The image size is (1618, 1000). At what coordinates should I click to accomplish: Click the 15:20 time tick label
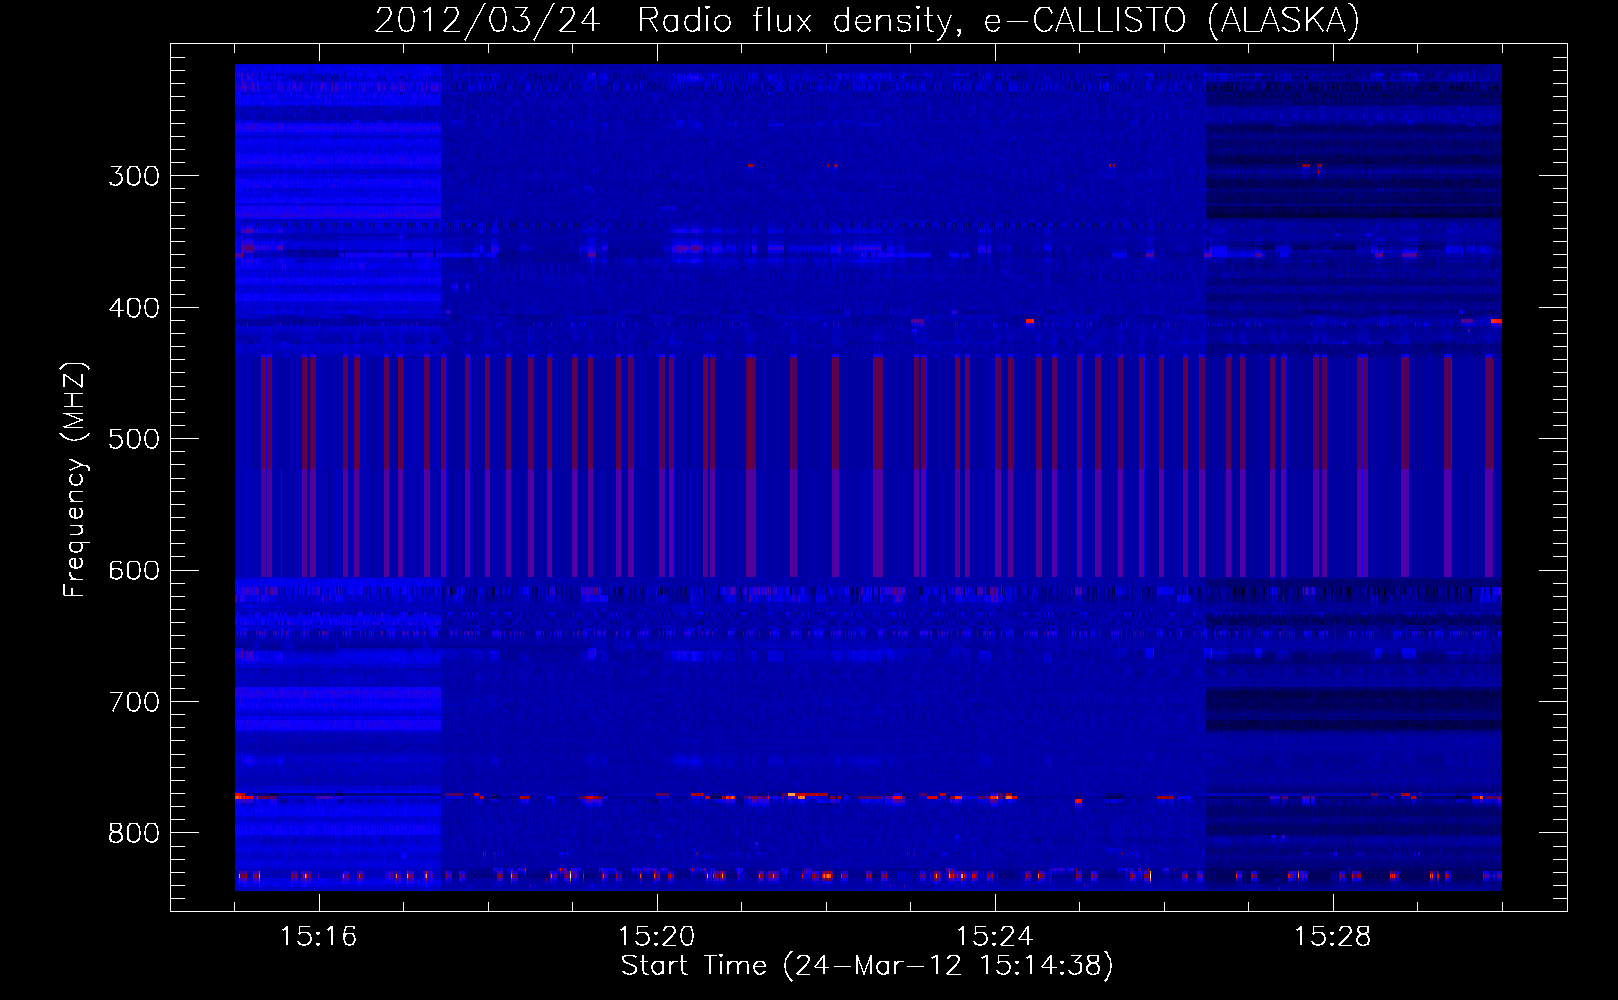pyautogui.click(x=657, y=937)
